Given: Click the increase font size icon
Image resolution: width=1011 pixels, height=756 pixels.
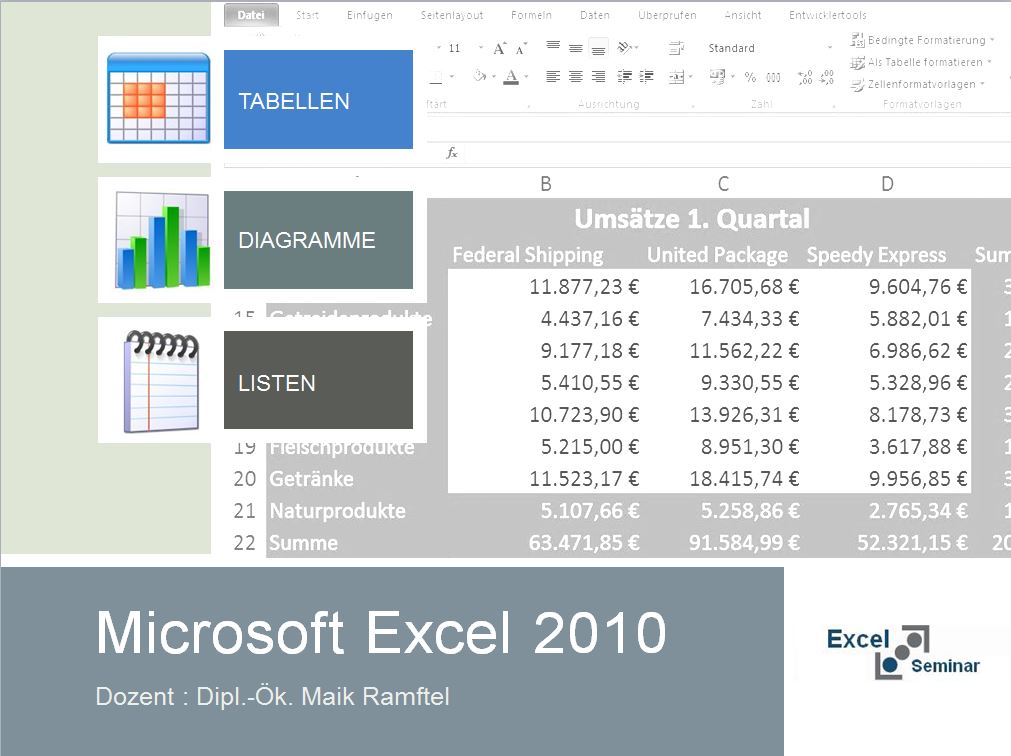Looking at the screenshot, I should click(499, 48).
